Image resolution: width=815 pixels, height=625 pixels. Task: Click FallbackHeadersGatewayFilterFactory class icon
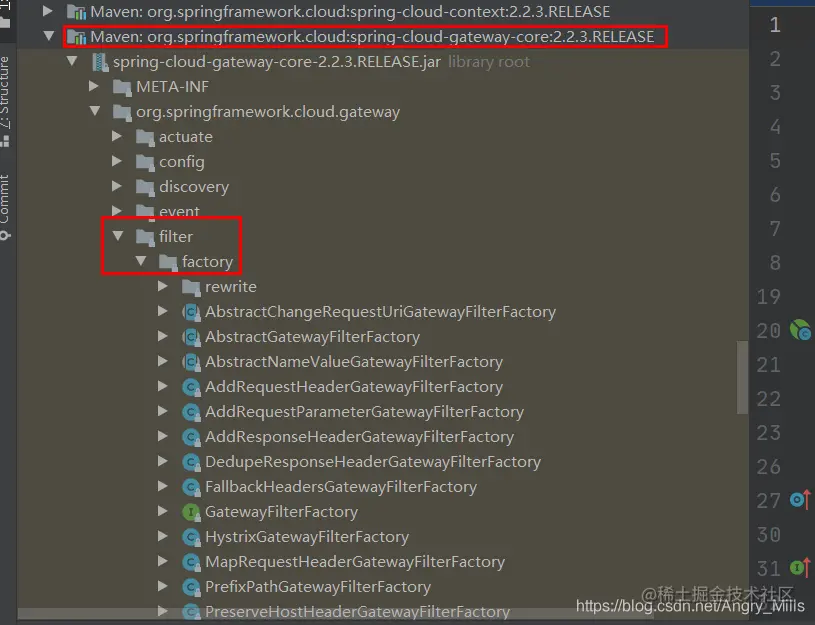tap(191, 487)
